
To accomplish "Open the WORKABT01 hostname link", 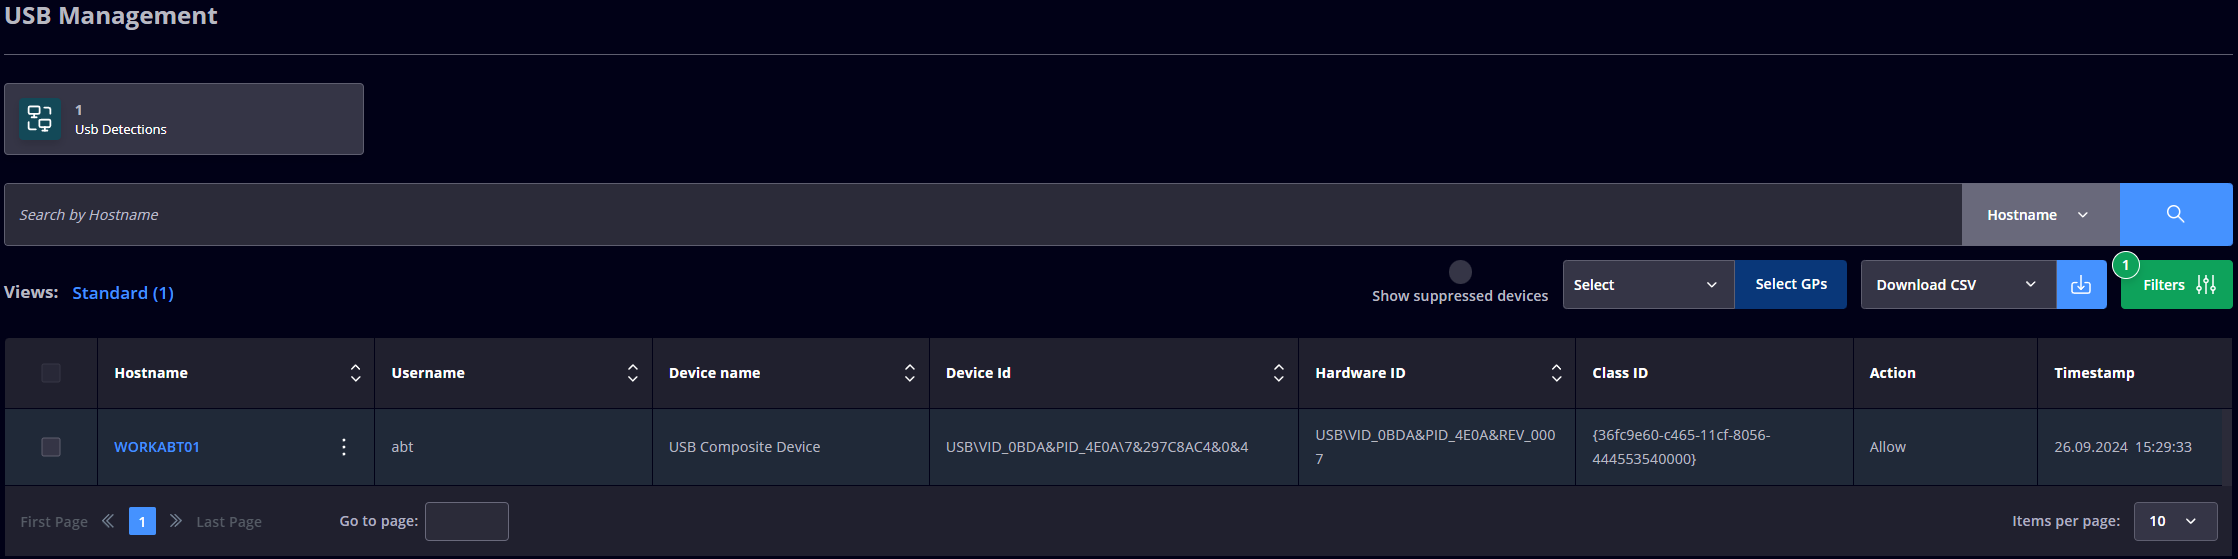I will (157, 447).
